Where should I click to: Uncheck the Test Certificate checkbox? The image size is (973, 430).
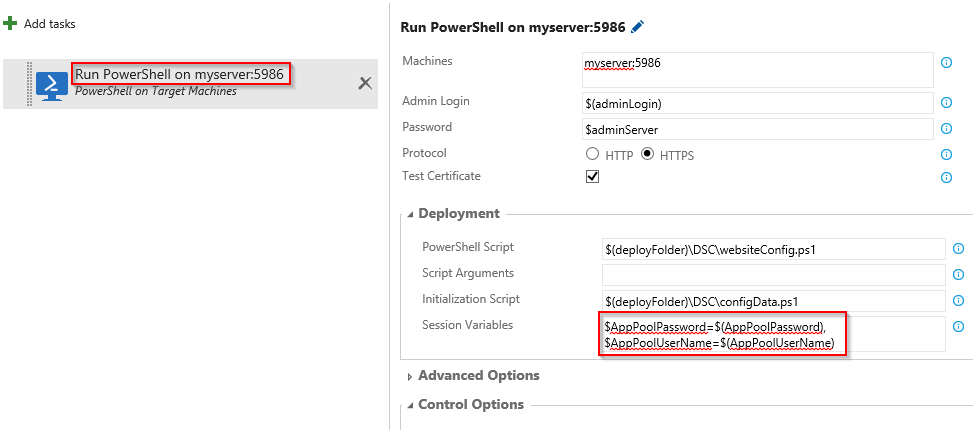click(592, 177)
